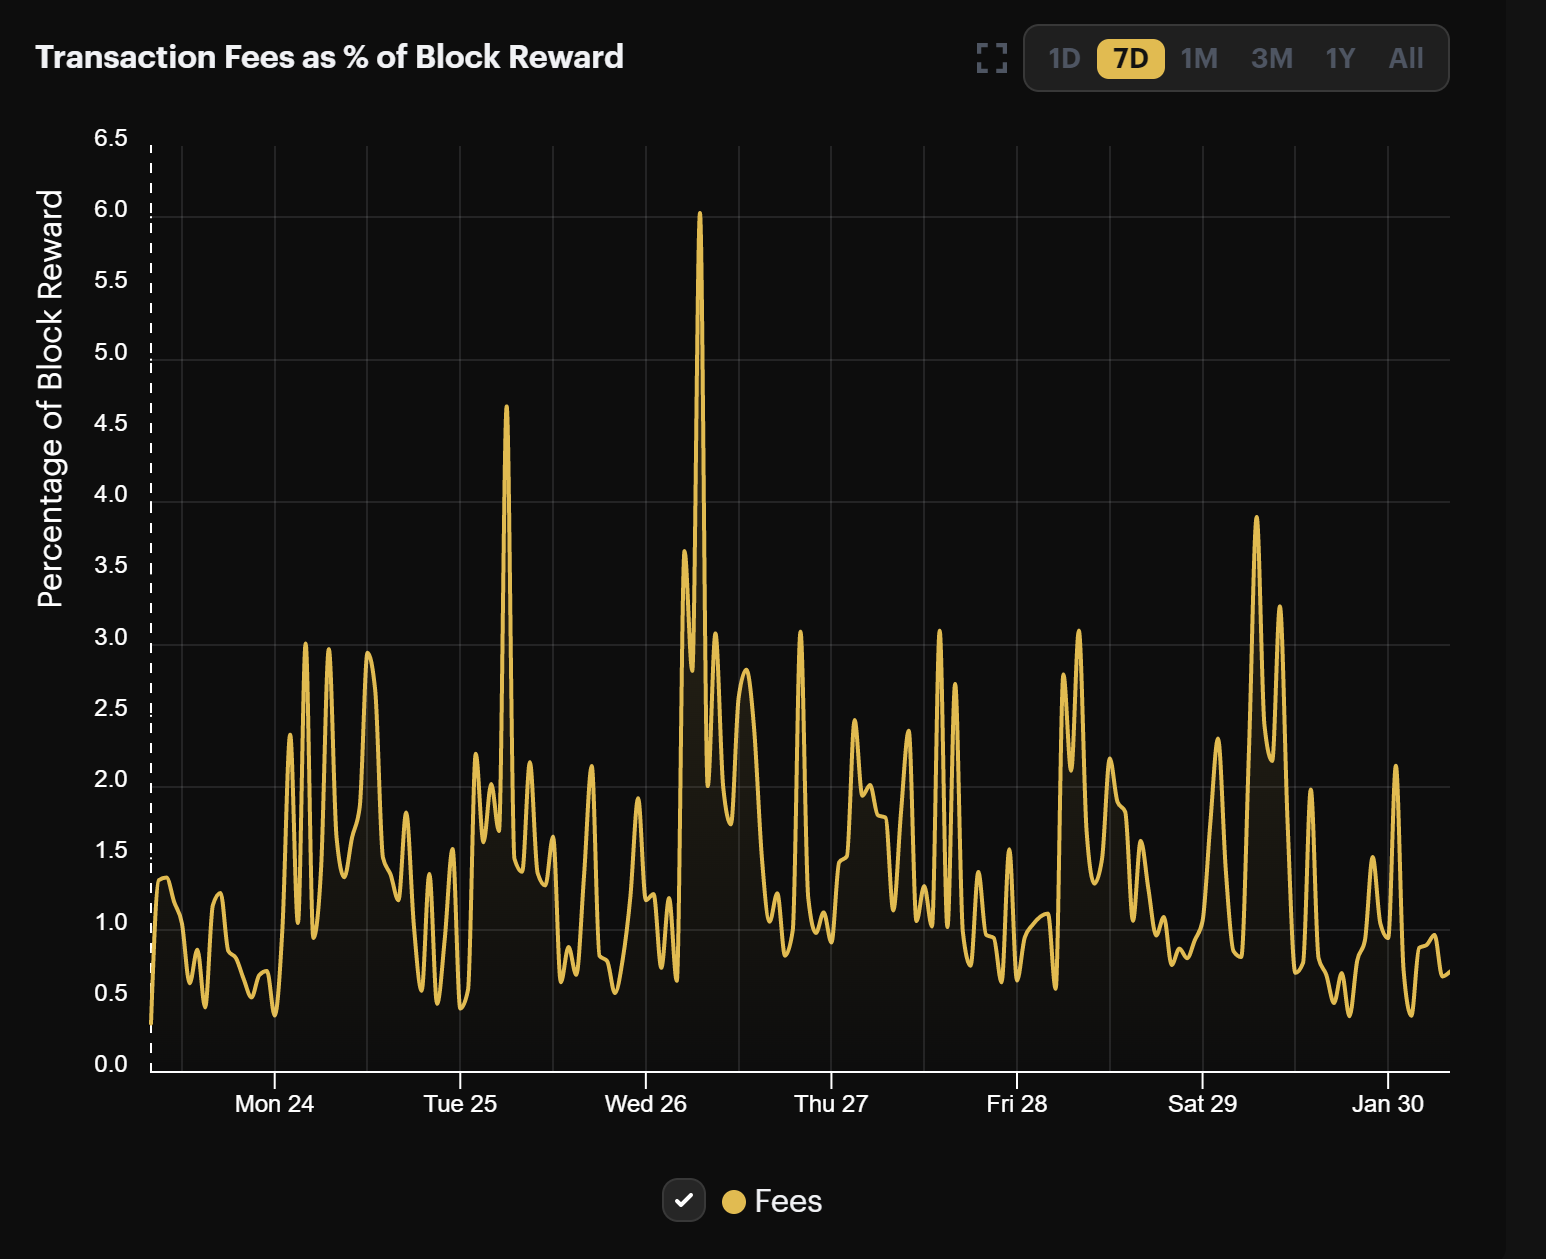Image resolution: width=1546 pixels, height=1259 pixels.
Task: Switch to the 1D time range
Action: tap(1064, 58)
